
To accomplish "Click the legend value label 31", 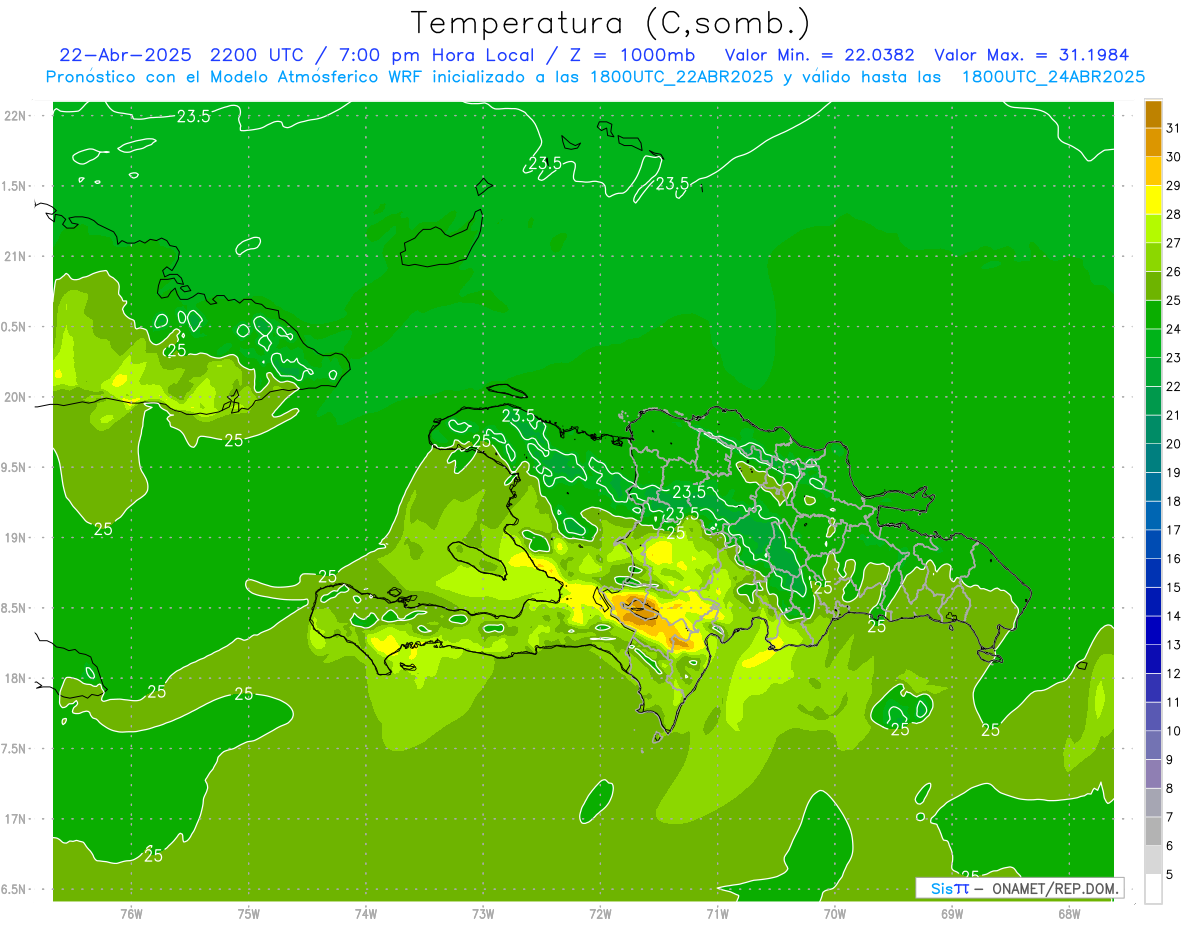I will click(x=1173, y=128).
